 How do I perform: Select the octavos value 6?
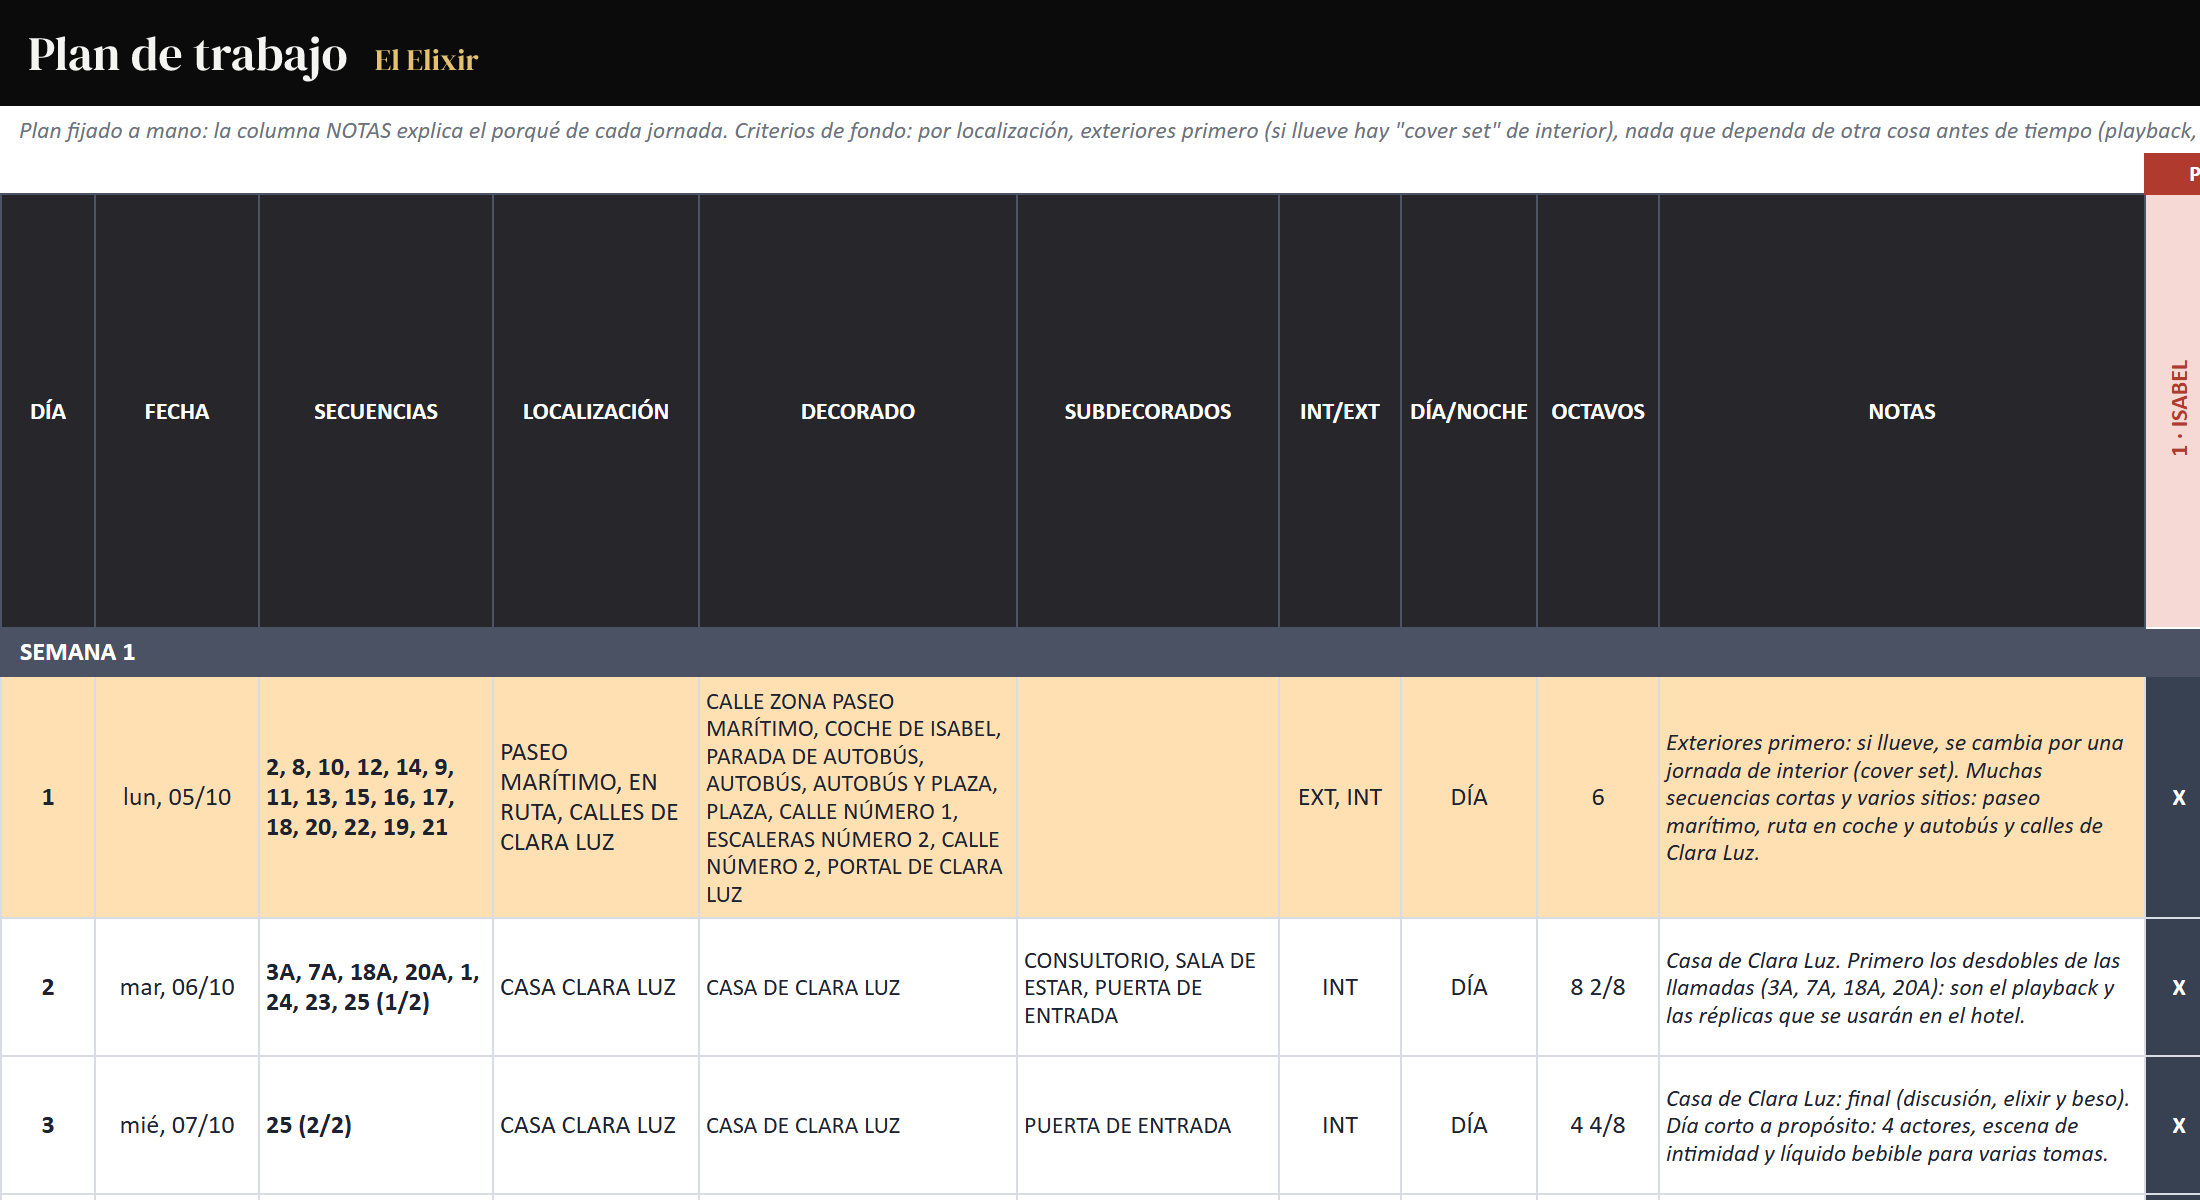pos(1598,797)
